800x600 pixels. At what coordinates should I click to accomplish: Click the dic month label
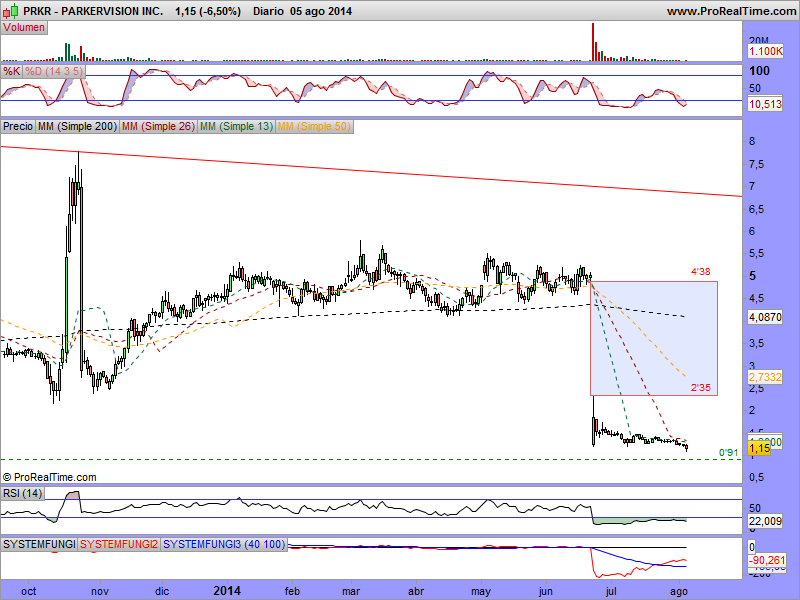162,591
